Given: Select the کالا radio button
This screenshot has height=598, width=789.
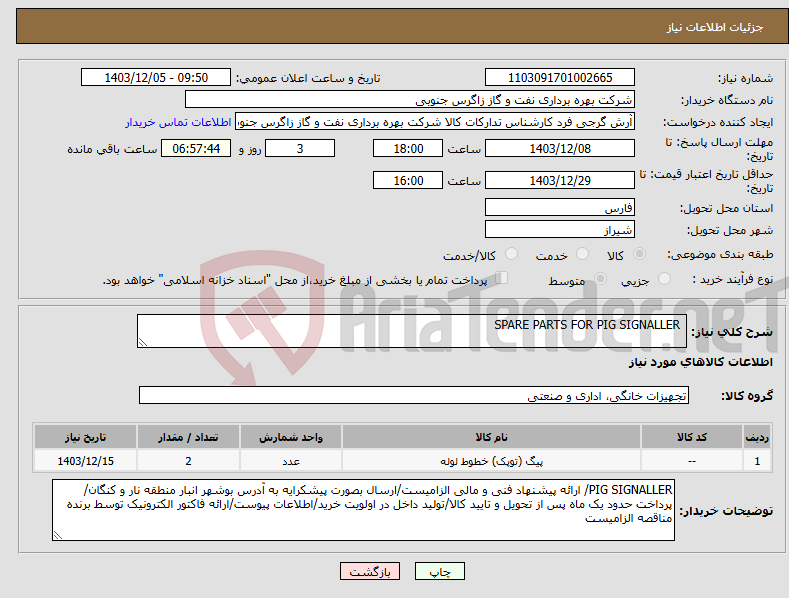Looking at the screenshot, I should (x=639, y=254).
